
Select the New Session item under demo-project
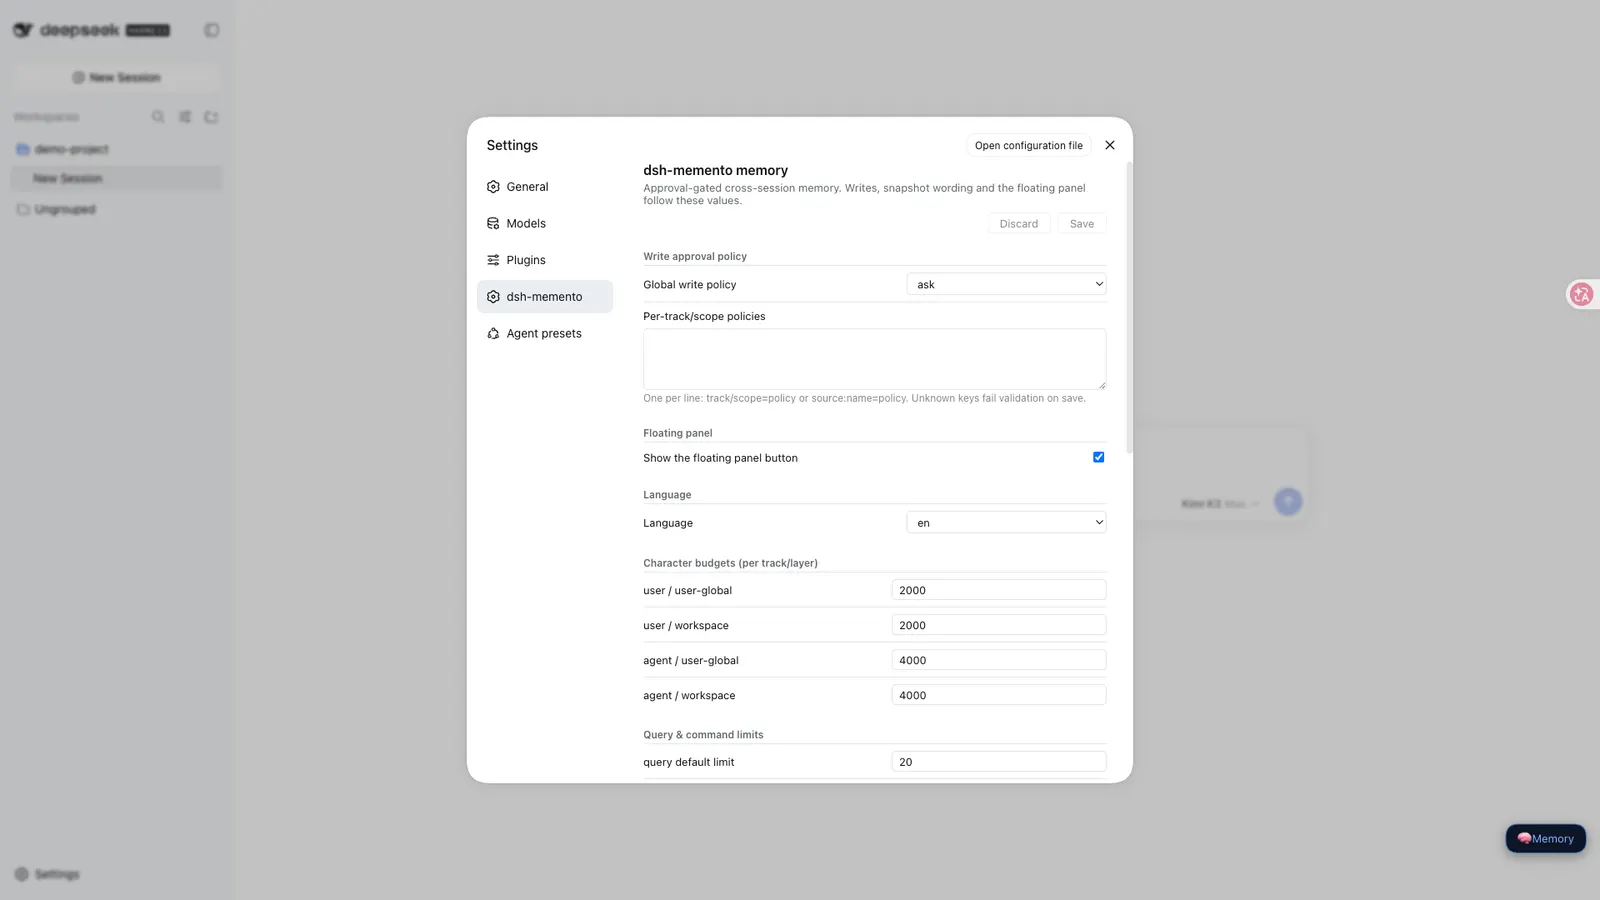[116, 178]
